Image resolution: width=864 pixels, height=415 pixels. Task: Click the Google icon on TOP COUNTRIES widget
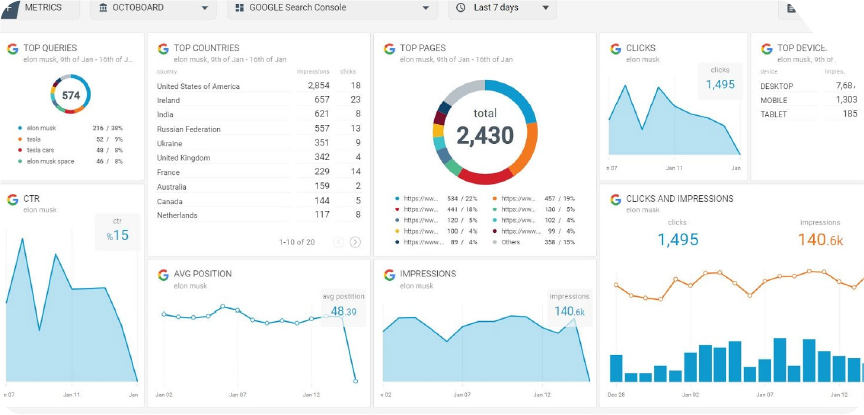163,48
